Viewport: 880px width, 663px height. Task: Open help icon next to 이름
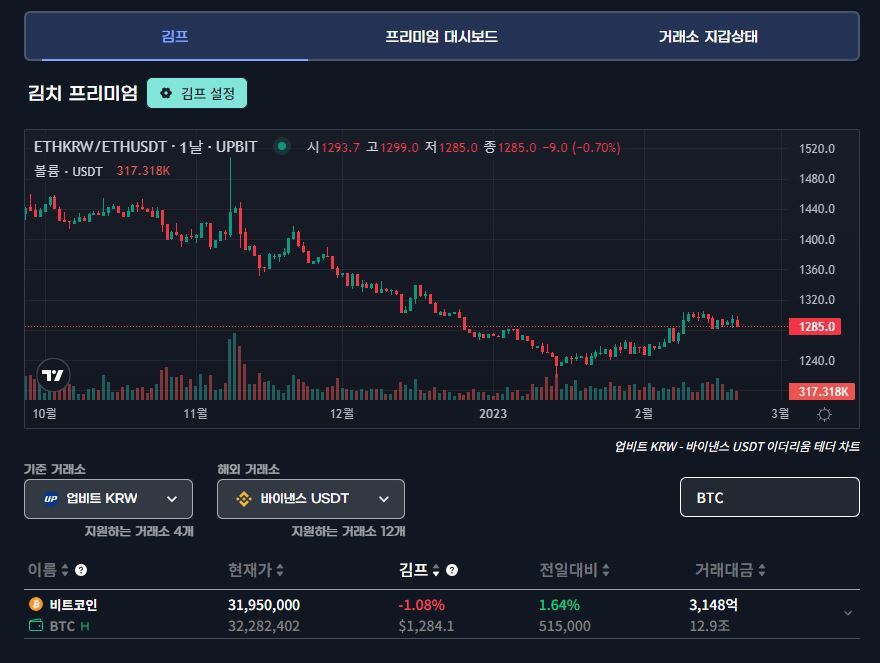pos(81,570)
